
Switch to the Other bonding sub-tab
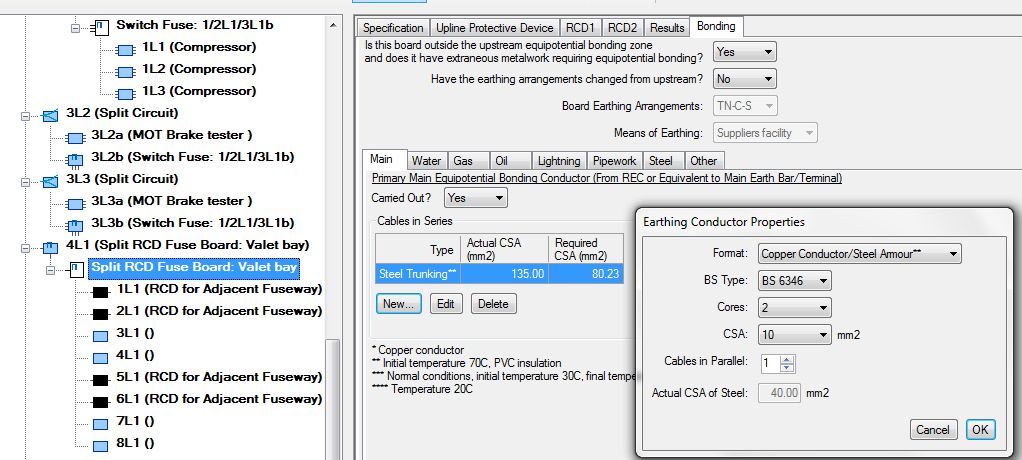point(703,161)
